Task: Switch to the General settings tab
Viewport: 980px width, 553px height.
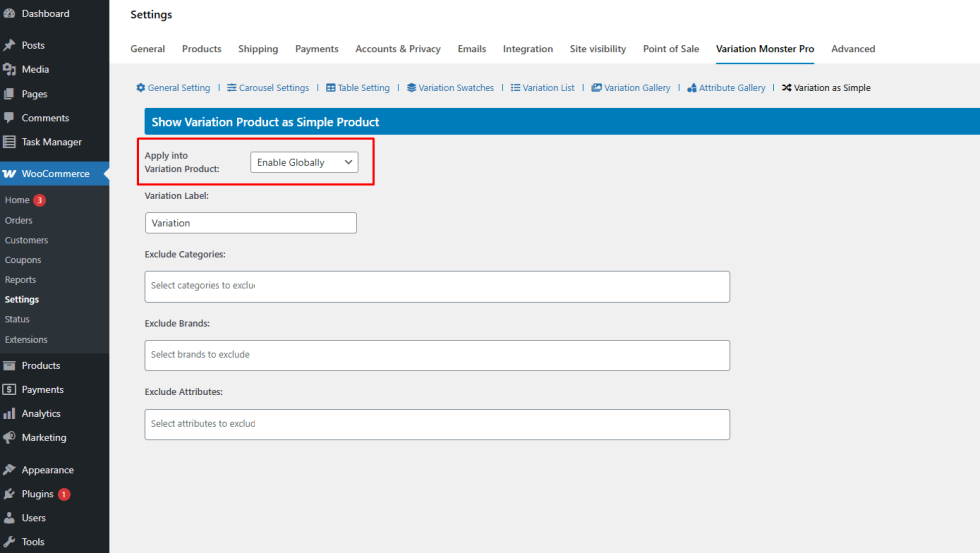Action: (148, 49)
